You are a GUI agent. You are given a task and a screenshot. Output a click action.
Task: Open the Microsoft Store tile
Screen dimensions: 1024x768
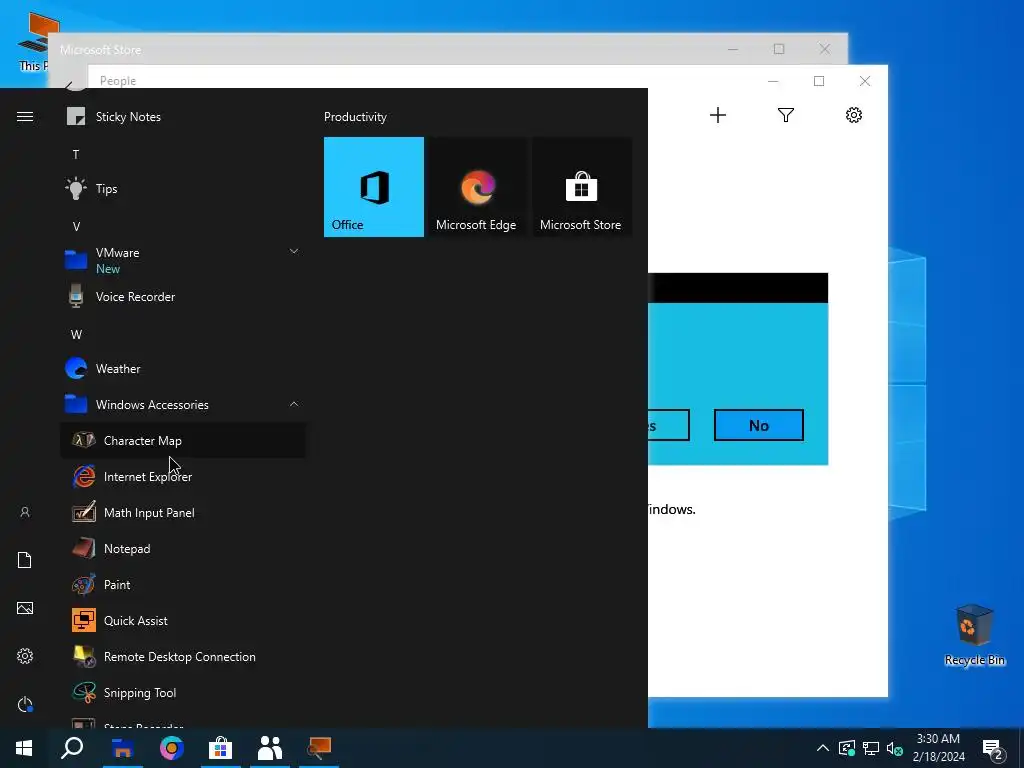(581, 187)
